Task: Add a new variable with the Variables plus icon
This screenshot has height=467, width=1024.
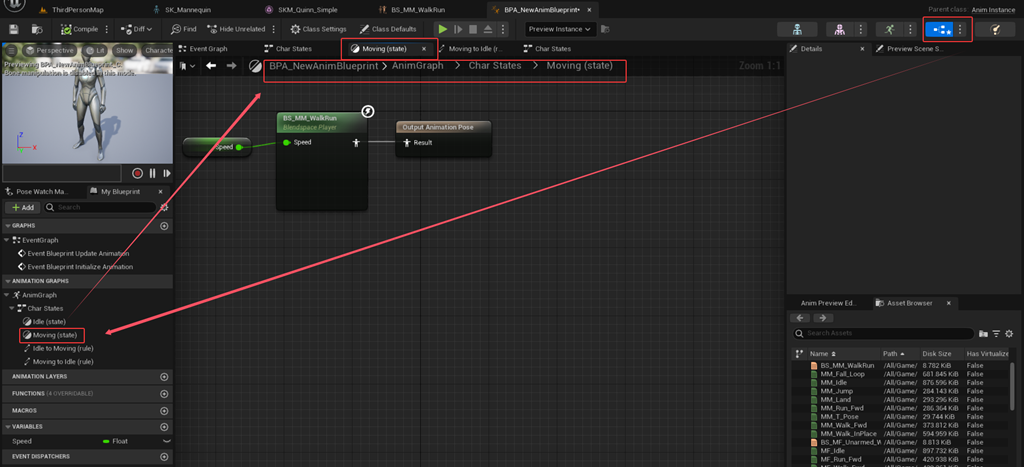Action: click(x=164, y=427)
